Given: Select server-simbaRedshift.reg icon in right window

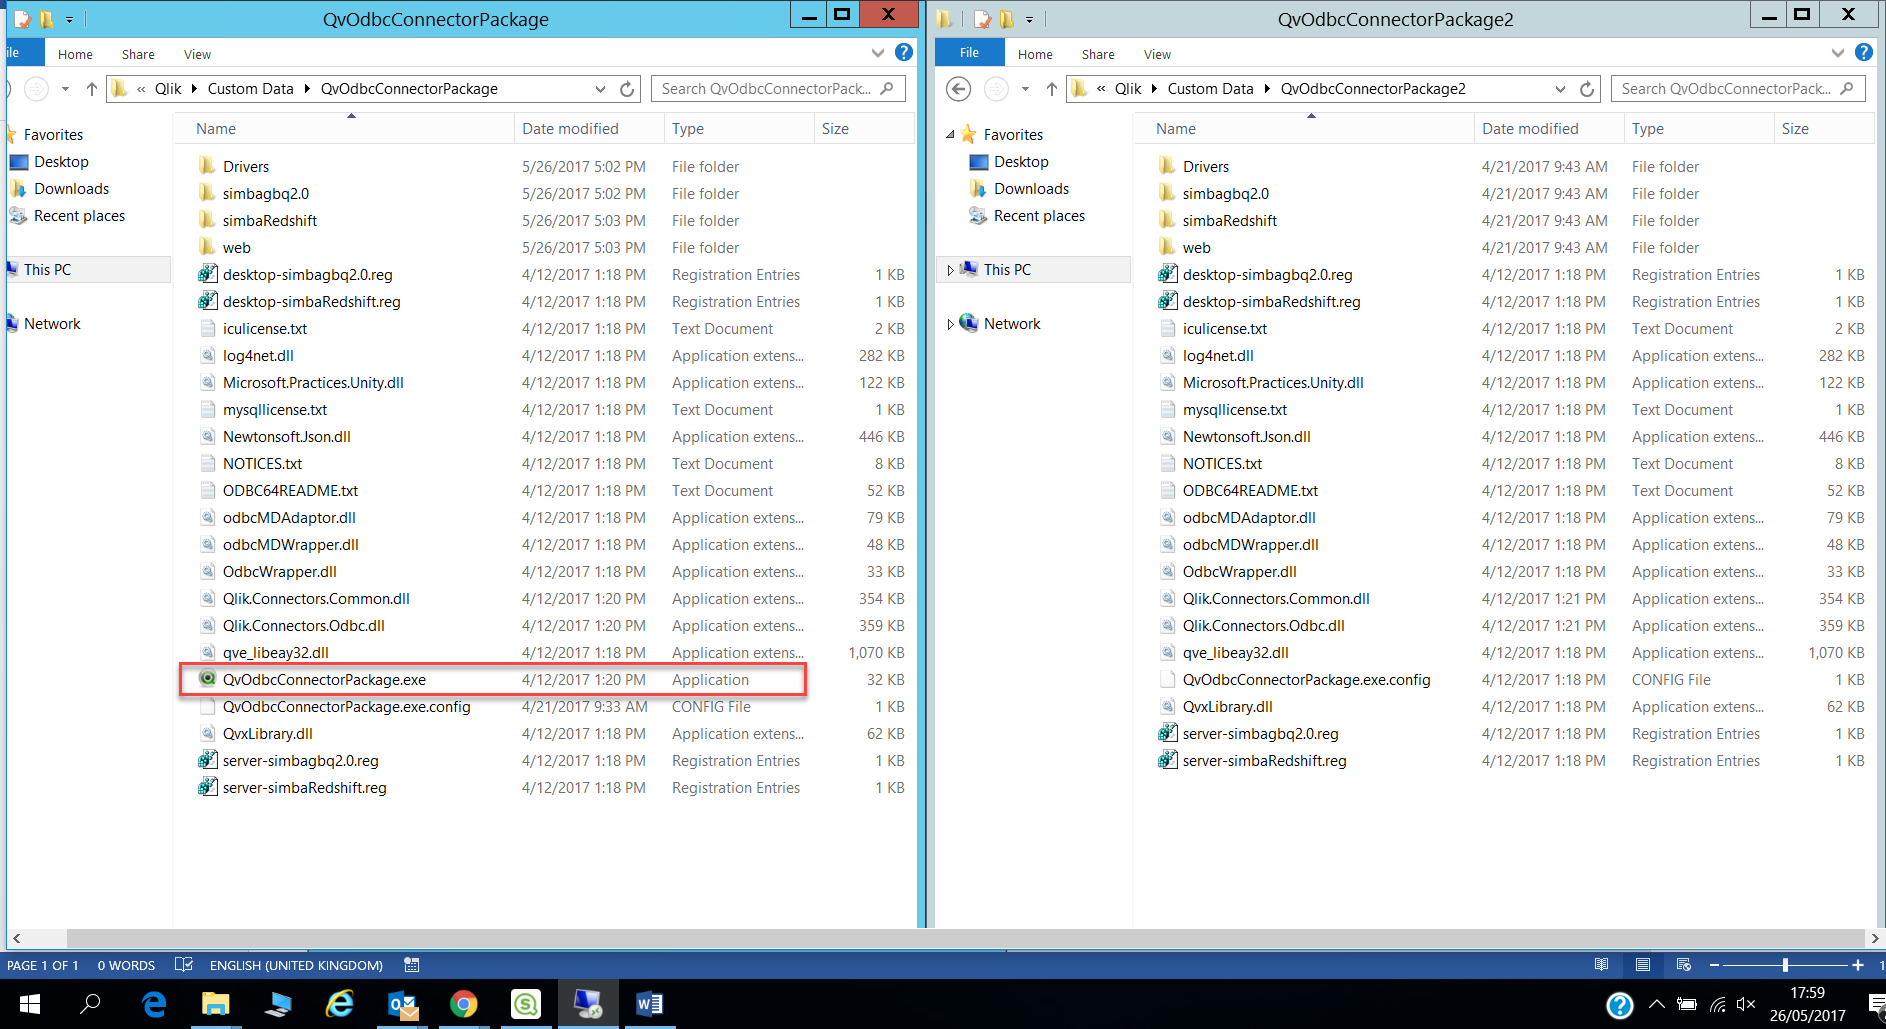Looking at the screenshot, I should pyautogui.click(x=1167, y=760).
